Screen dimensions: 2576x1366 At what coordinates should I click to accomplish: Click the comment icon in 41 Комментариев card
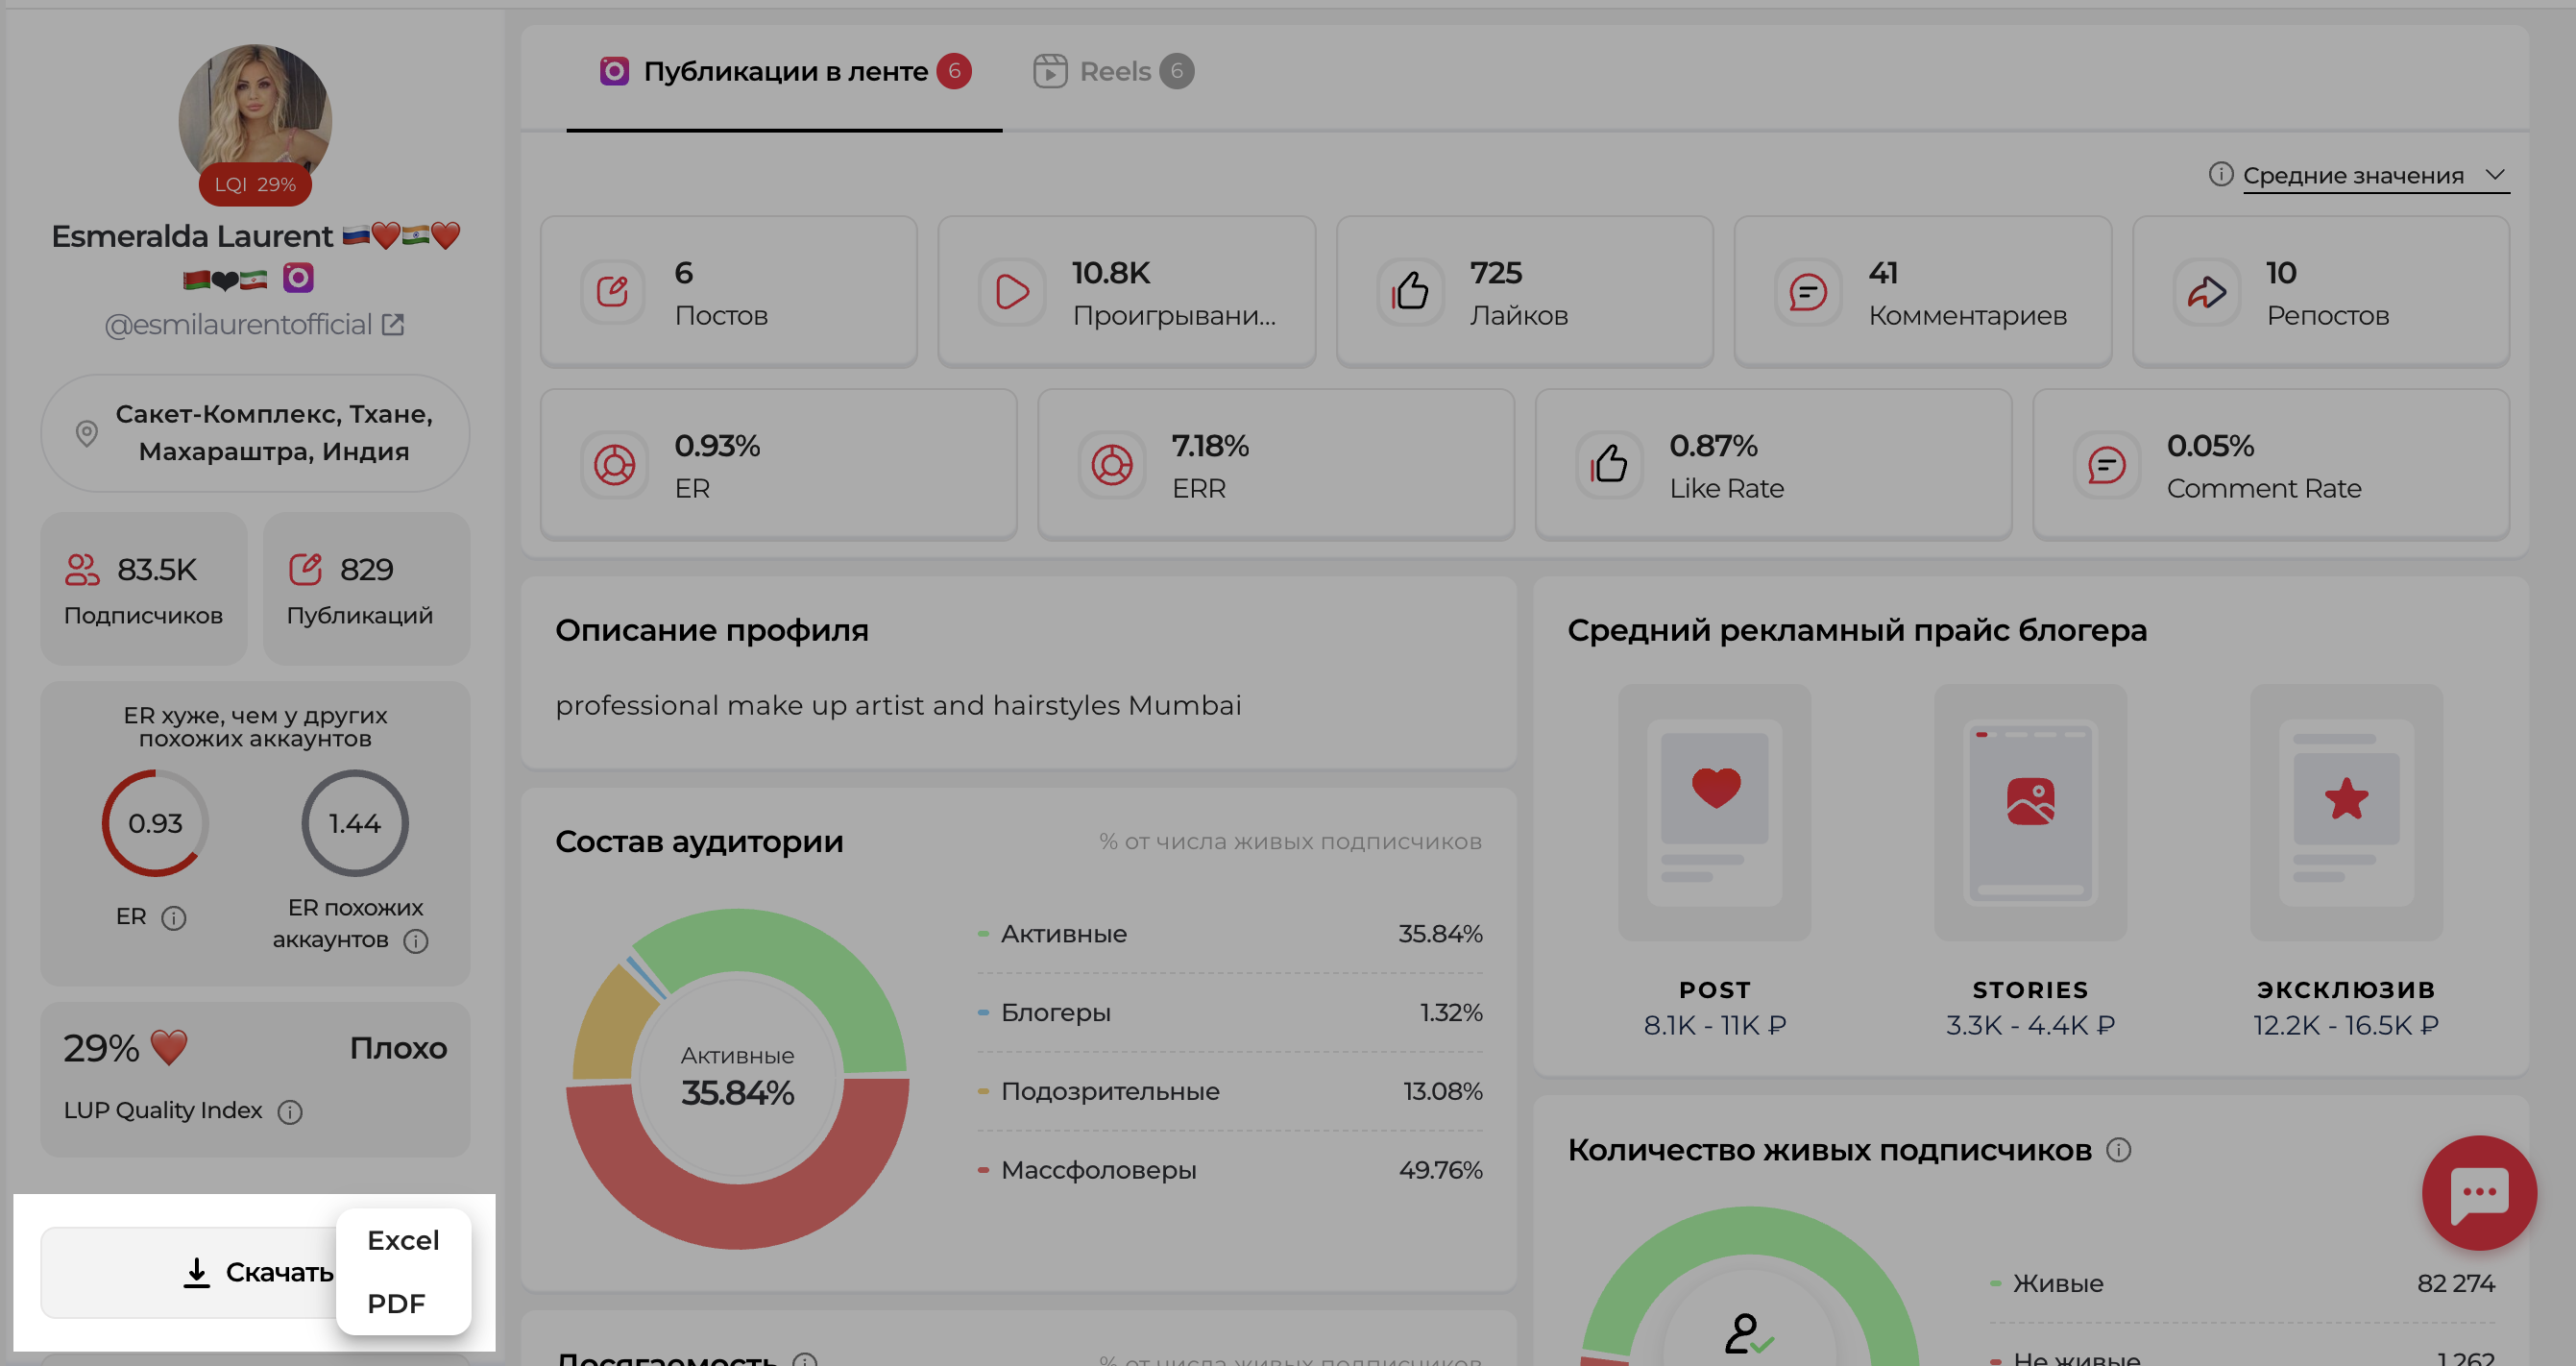coord(1808,292)
